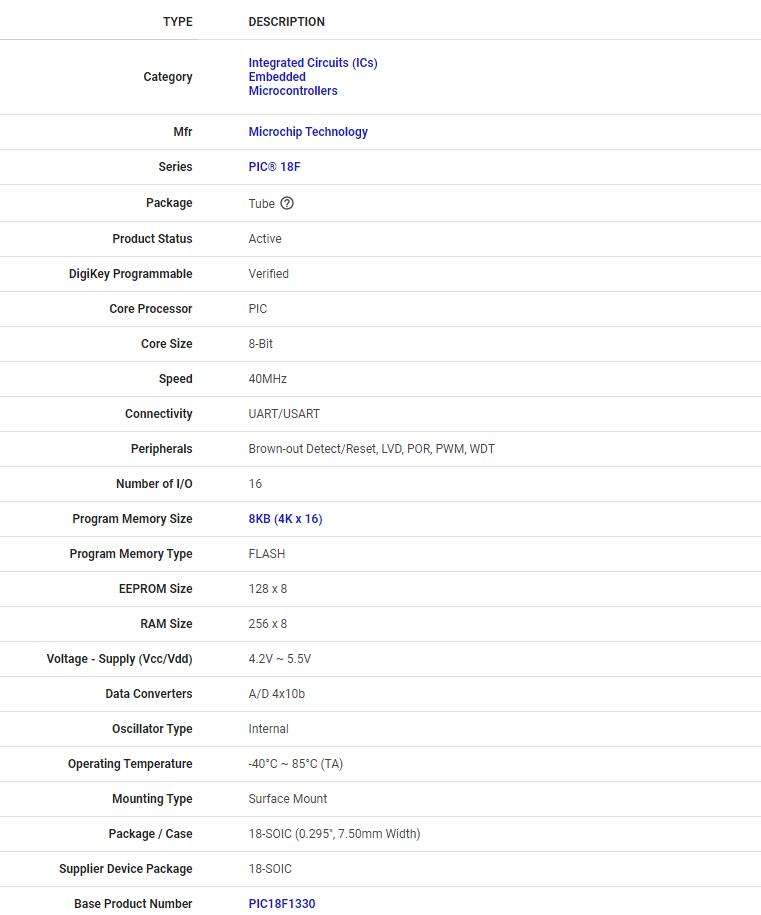The height and width of the screenshot is (915, 761).
Task: Select the 18-SOIC supplier device package value
Action: 270,869
